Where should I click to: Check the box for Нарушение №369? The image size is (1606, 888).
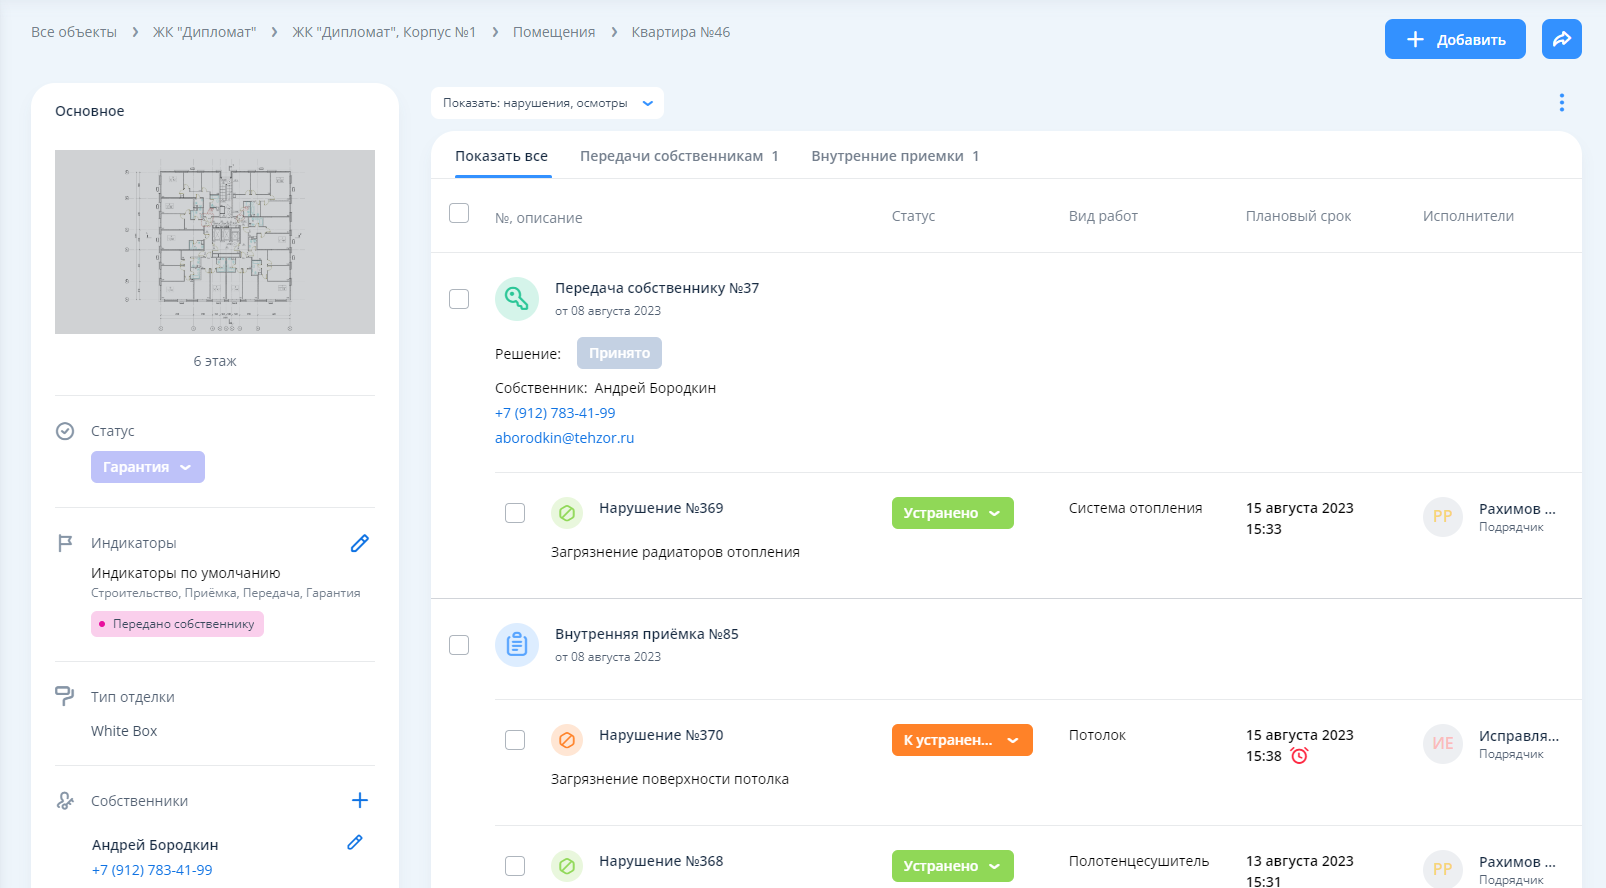click(515, 513)
